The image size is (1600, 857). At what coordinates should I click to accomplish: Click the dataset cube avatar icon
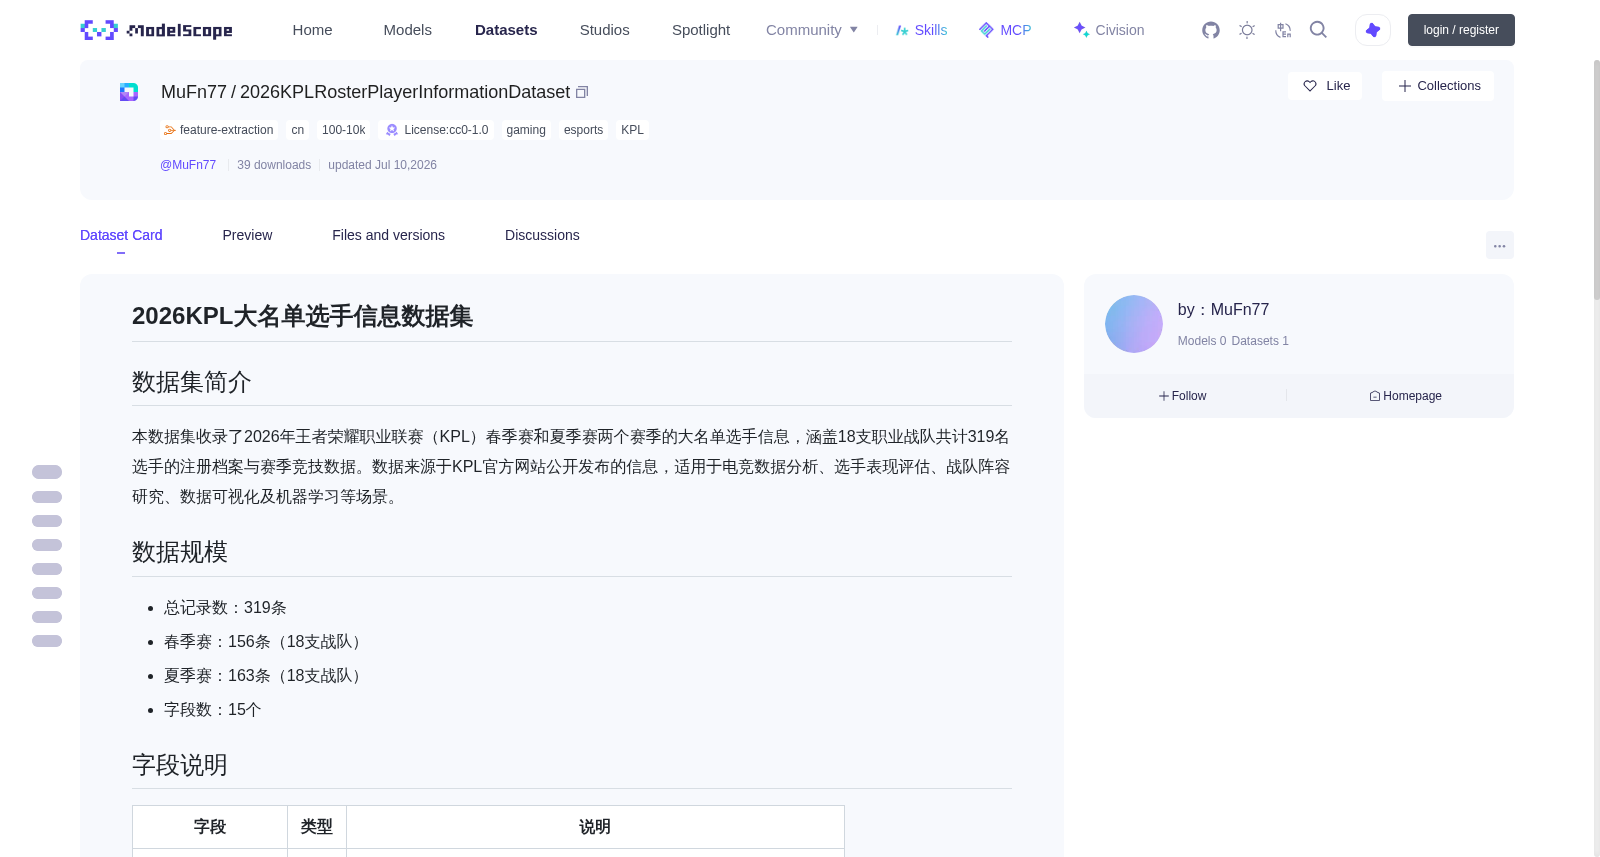(x=129, y=92)
